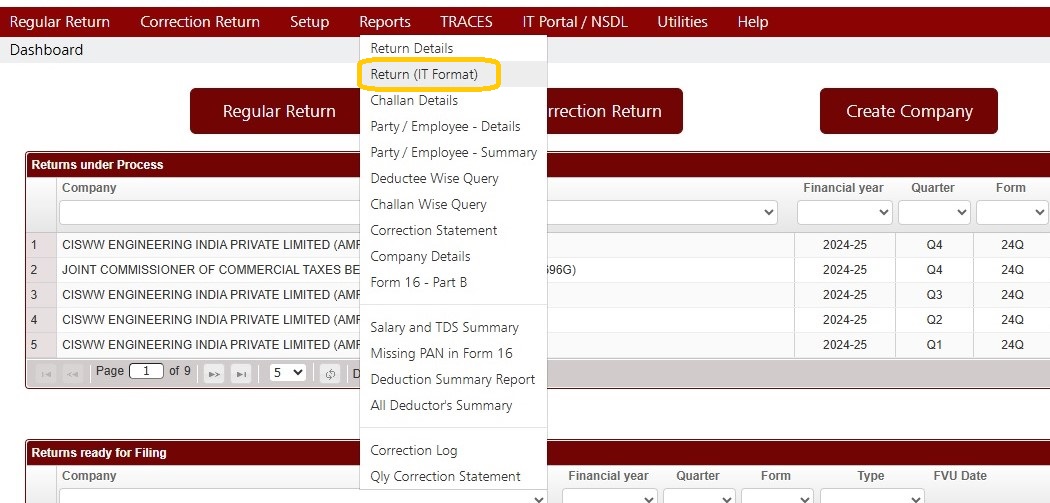Expand the Financial year filter in Returns under Process

[844, 212]
